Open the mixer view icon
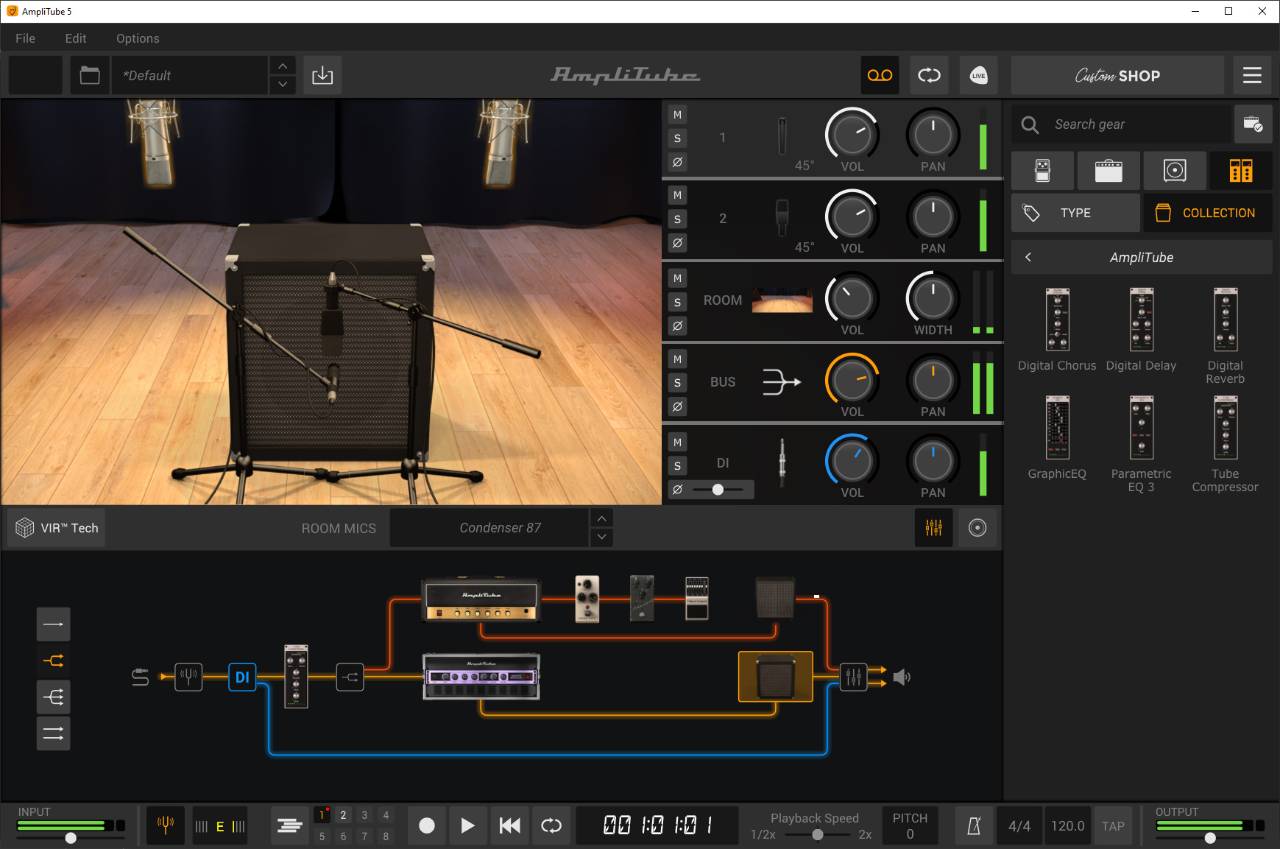The image size is (1280, 849). pos(934,528)
